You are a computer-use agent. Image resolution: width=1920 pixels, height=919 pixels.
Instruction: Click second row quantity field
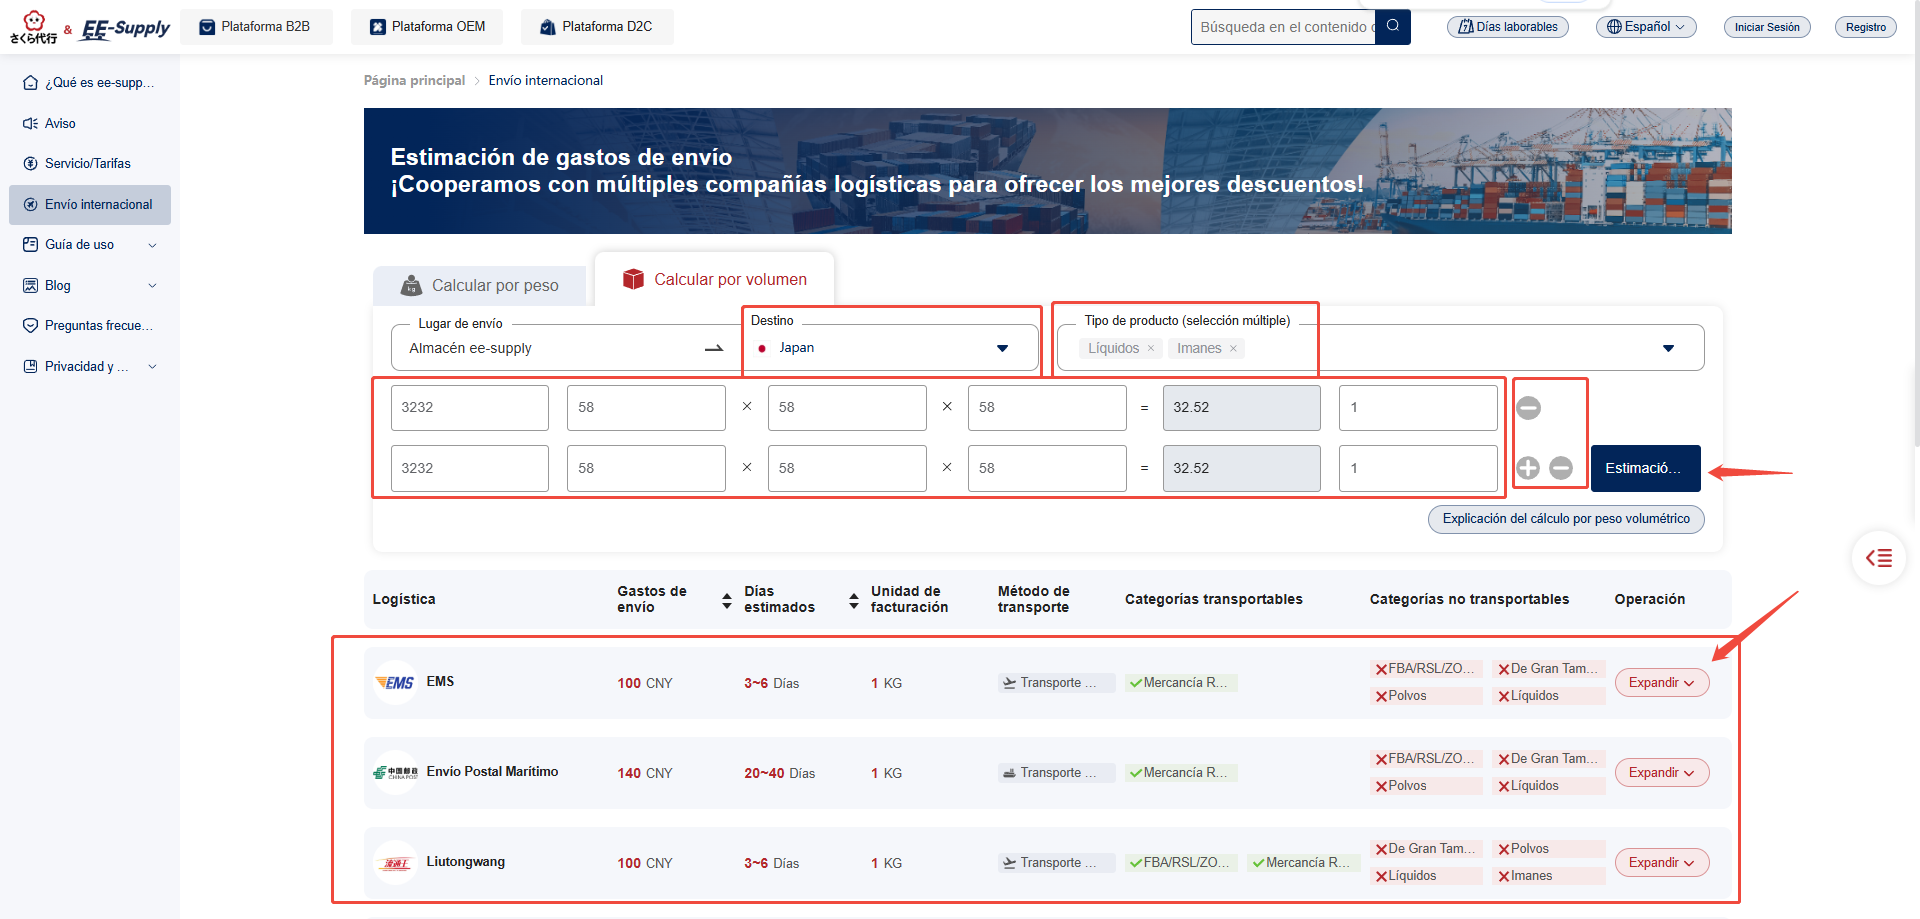1418,468
